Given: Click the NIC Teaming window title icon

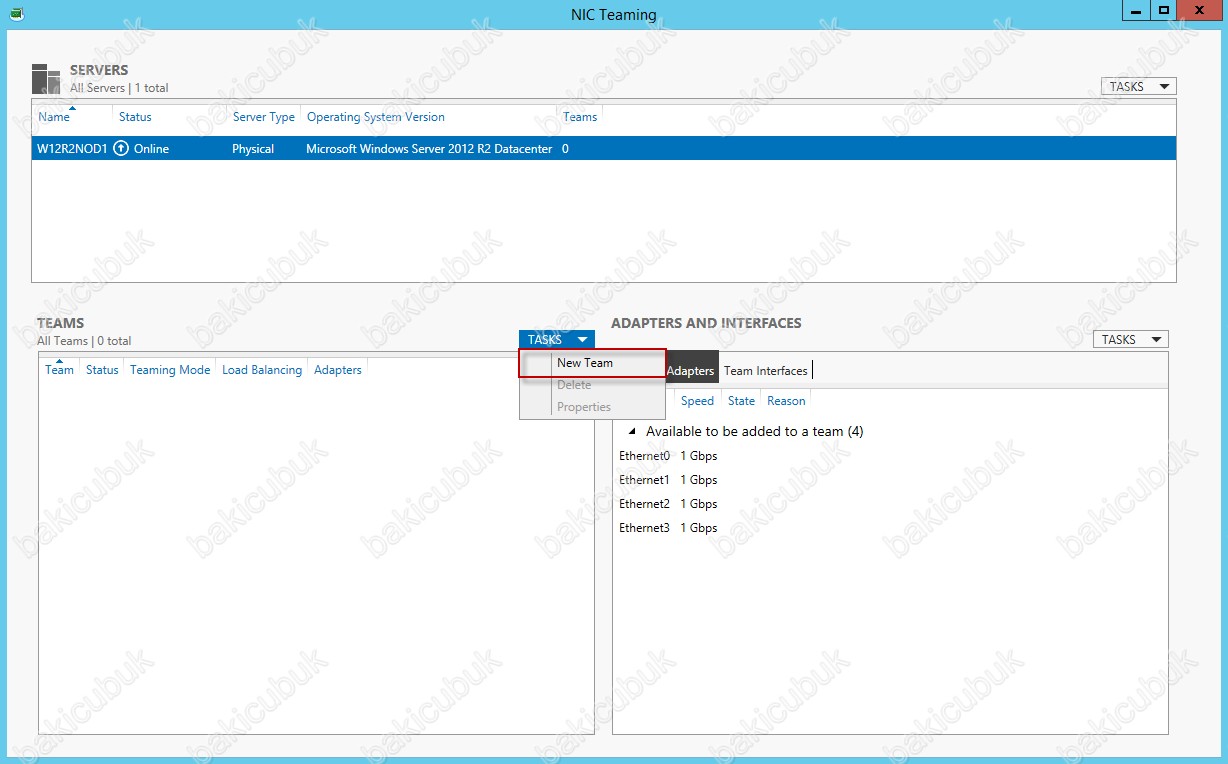Looking at the screenshot, I should coord(17,14).
